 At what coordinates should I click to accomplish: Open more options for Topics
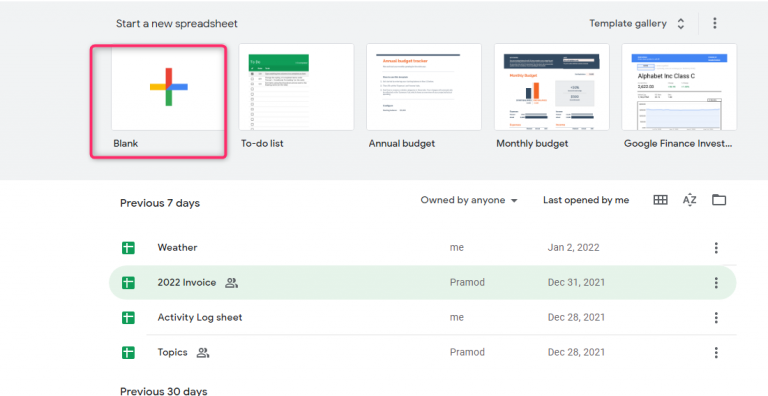[x=716, y=352]
